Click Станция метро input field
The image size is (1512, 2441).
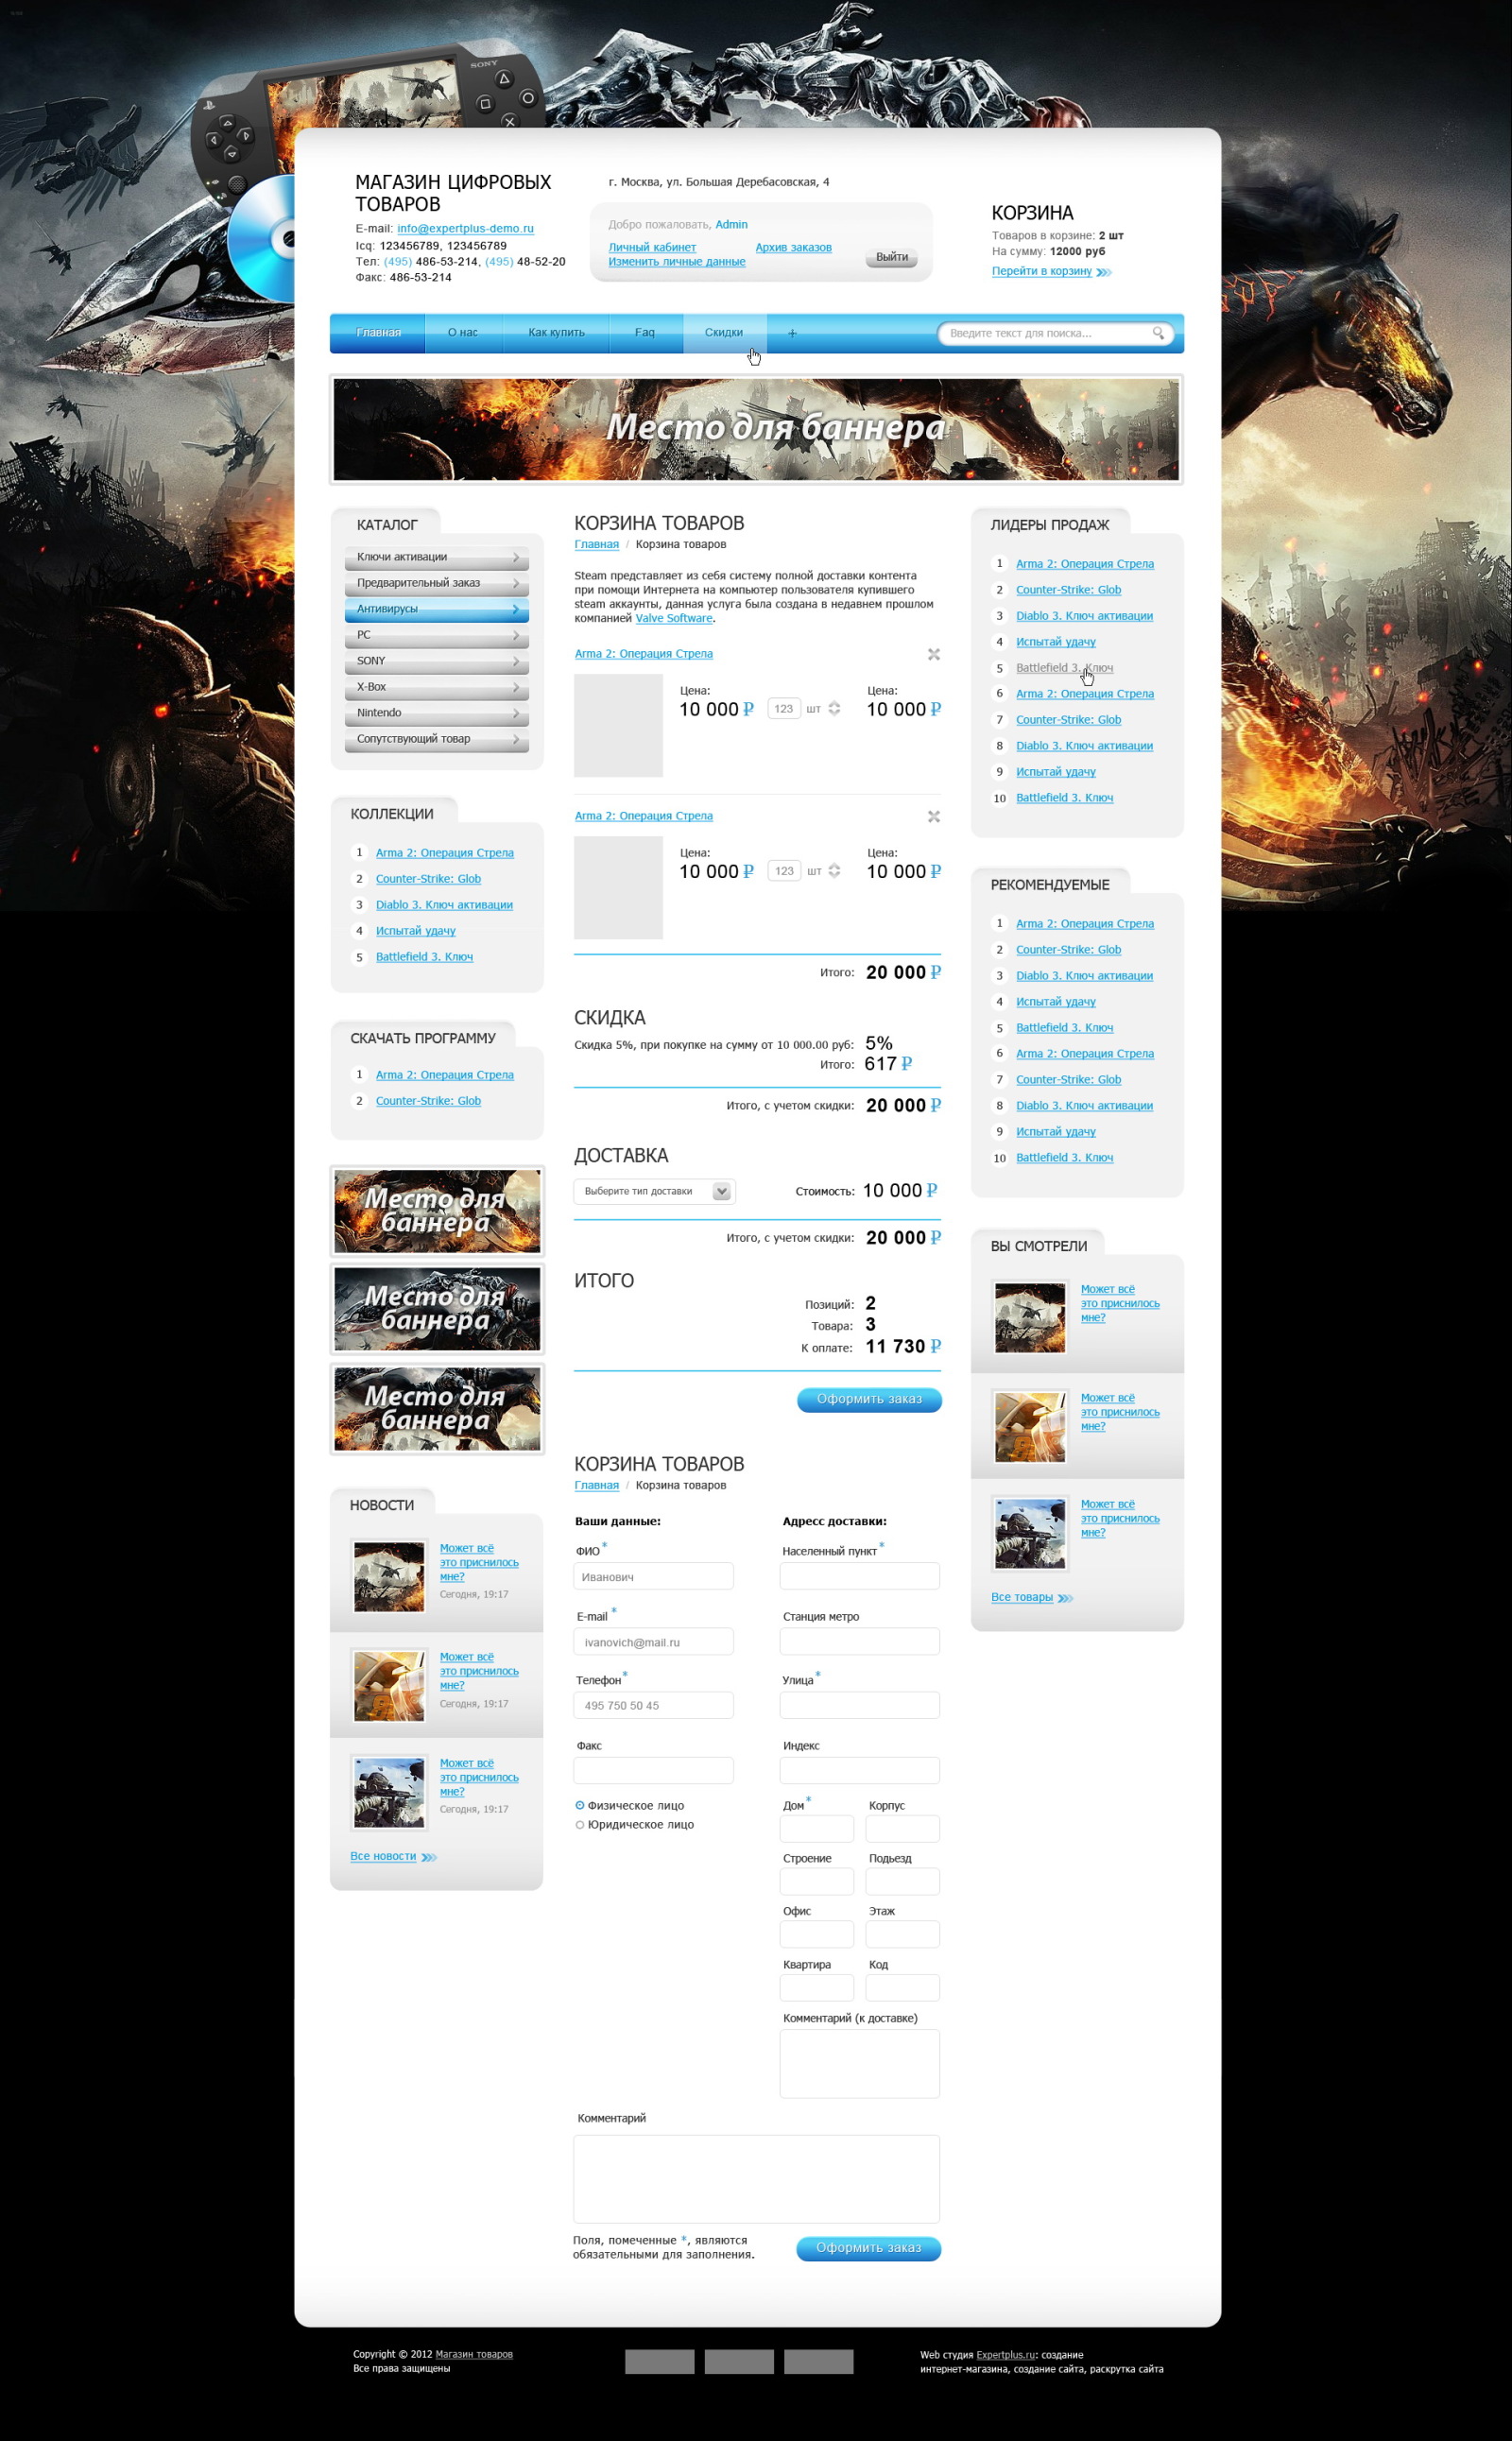click(859, 1641)
